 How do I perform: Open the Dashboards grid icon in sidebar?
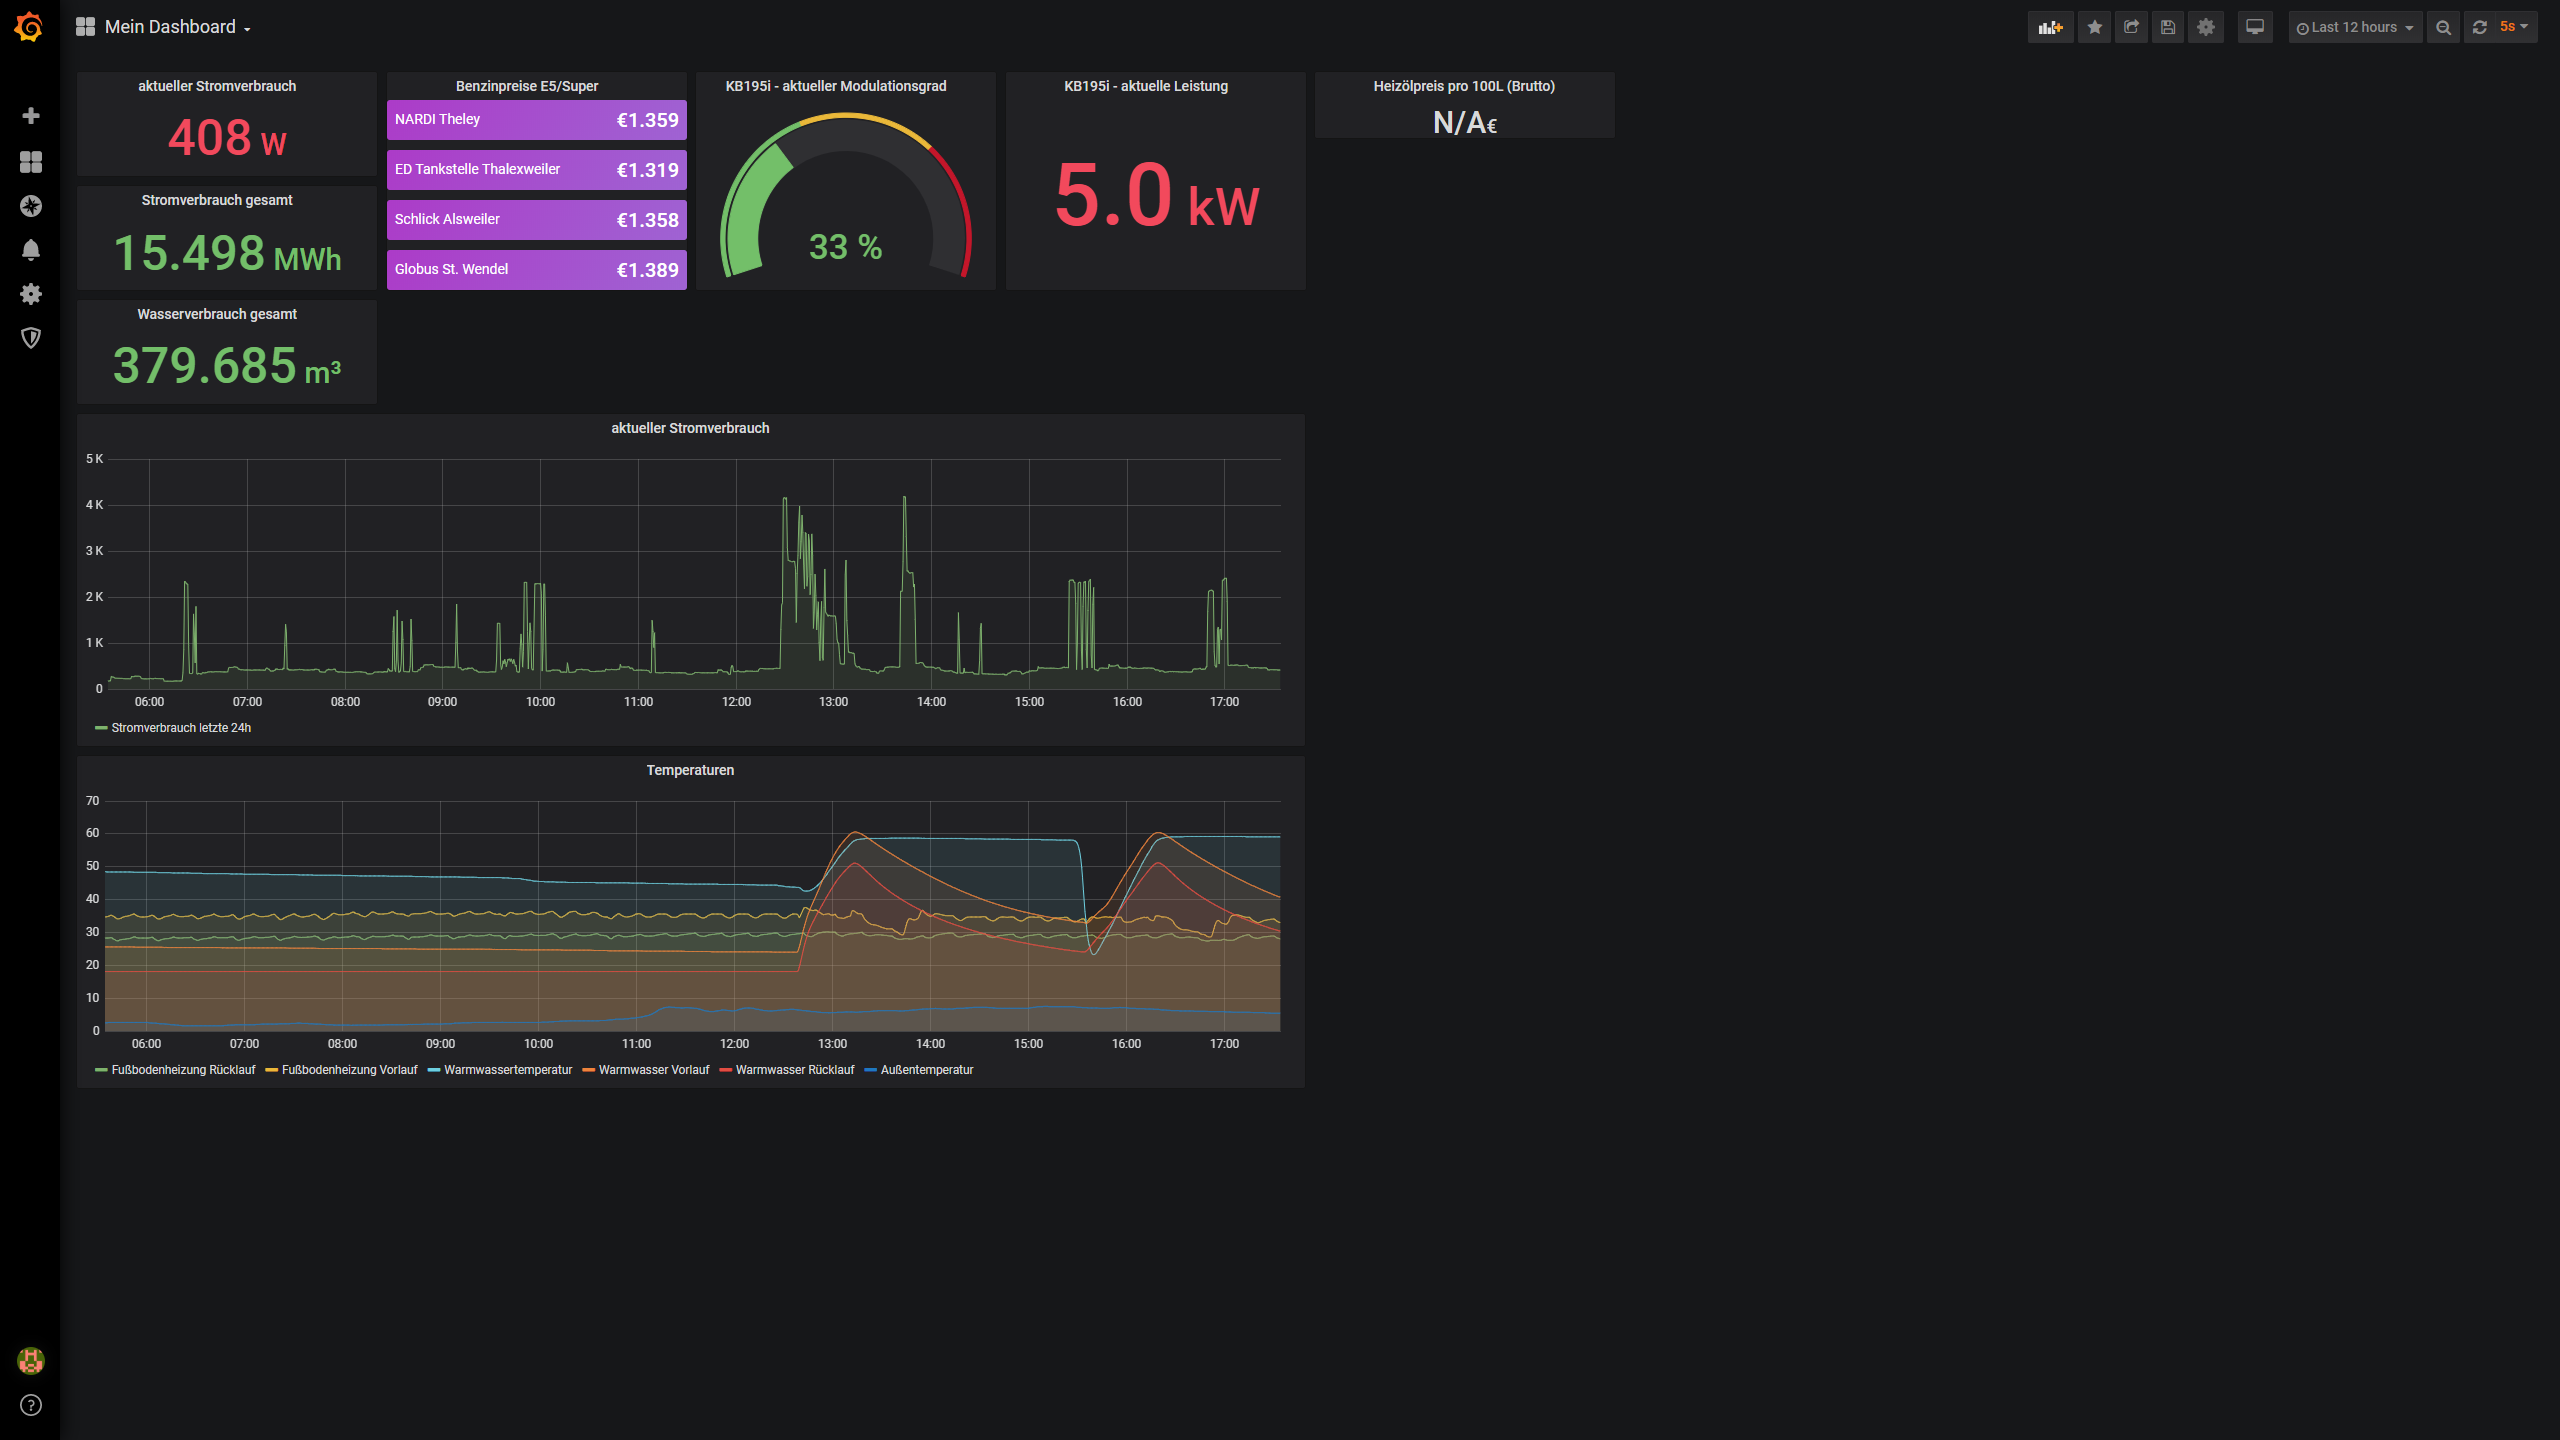(x=31, y=162)
